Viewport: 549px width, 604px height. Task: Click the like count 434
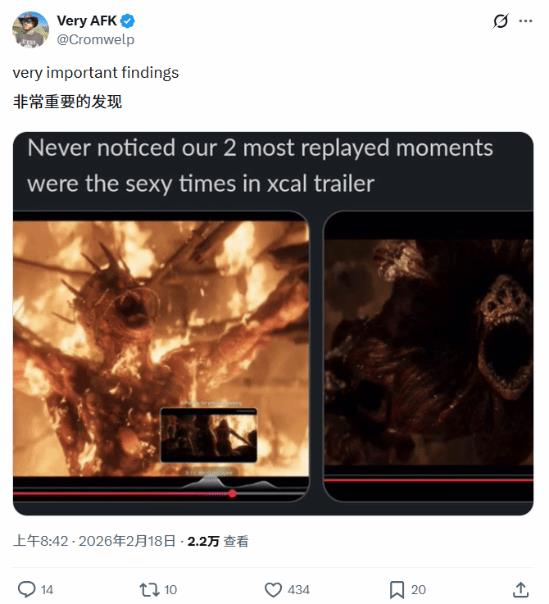coord(298,590)
